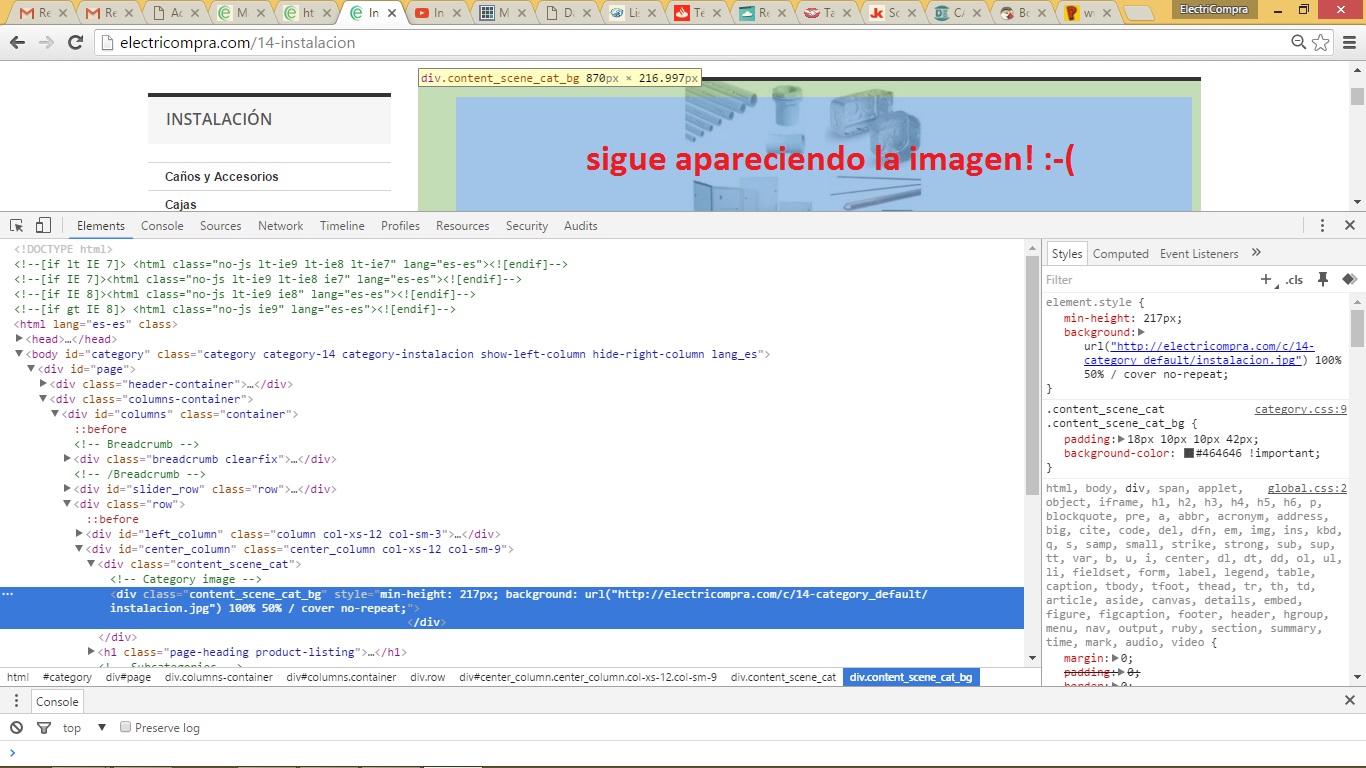Click the Caños y Accesorios category link
The height and width of the screenshot is (768, 1366).
222,177
